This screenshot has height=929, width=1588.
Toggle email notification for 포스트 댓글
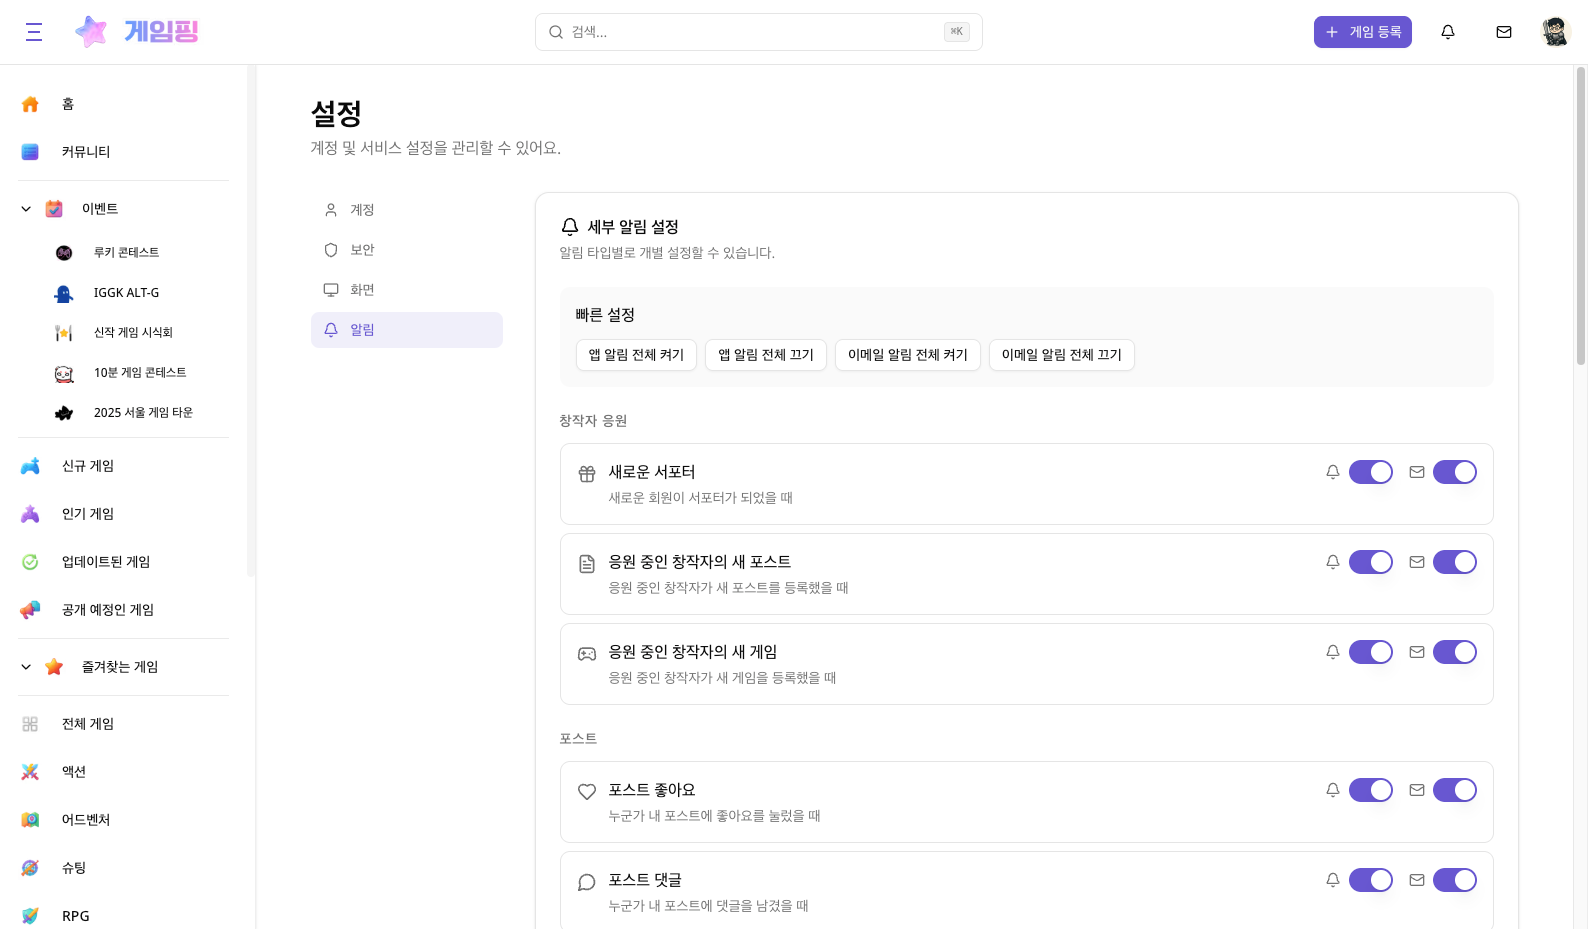click(1455, 880)
